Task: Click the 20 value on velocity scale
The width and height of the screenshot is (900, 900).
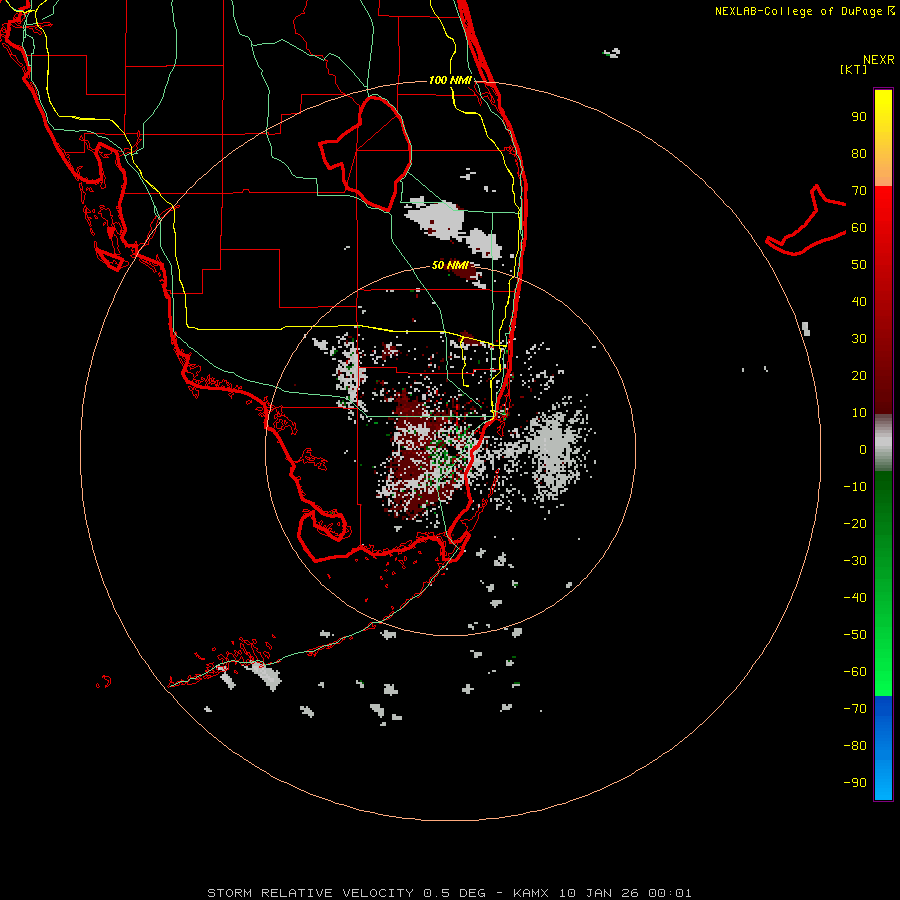Action: (x=859, y=376)
